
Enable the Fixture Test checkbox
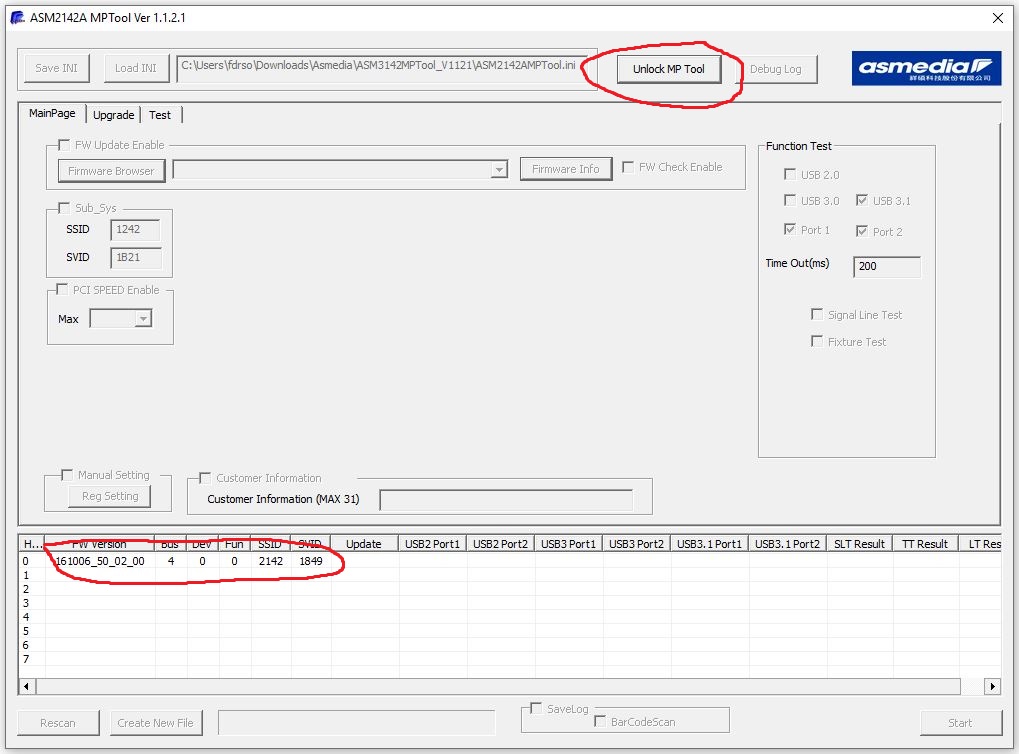(x=817, y=341)
